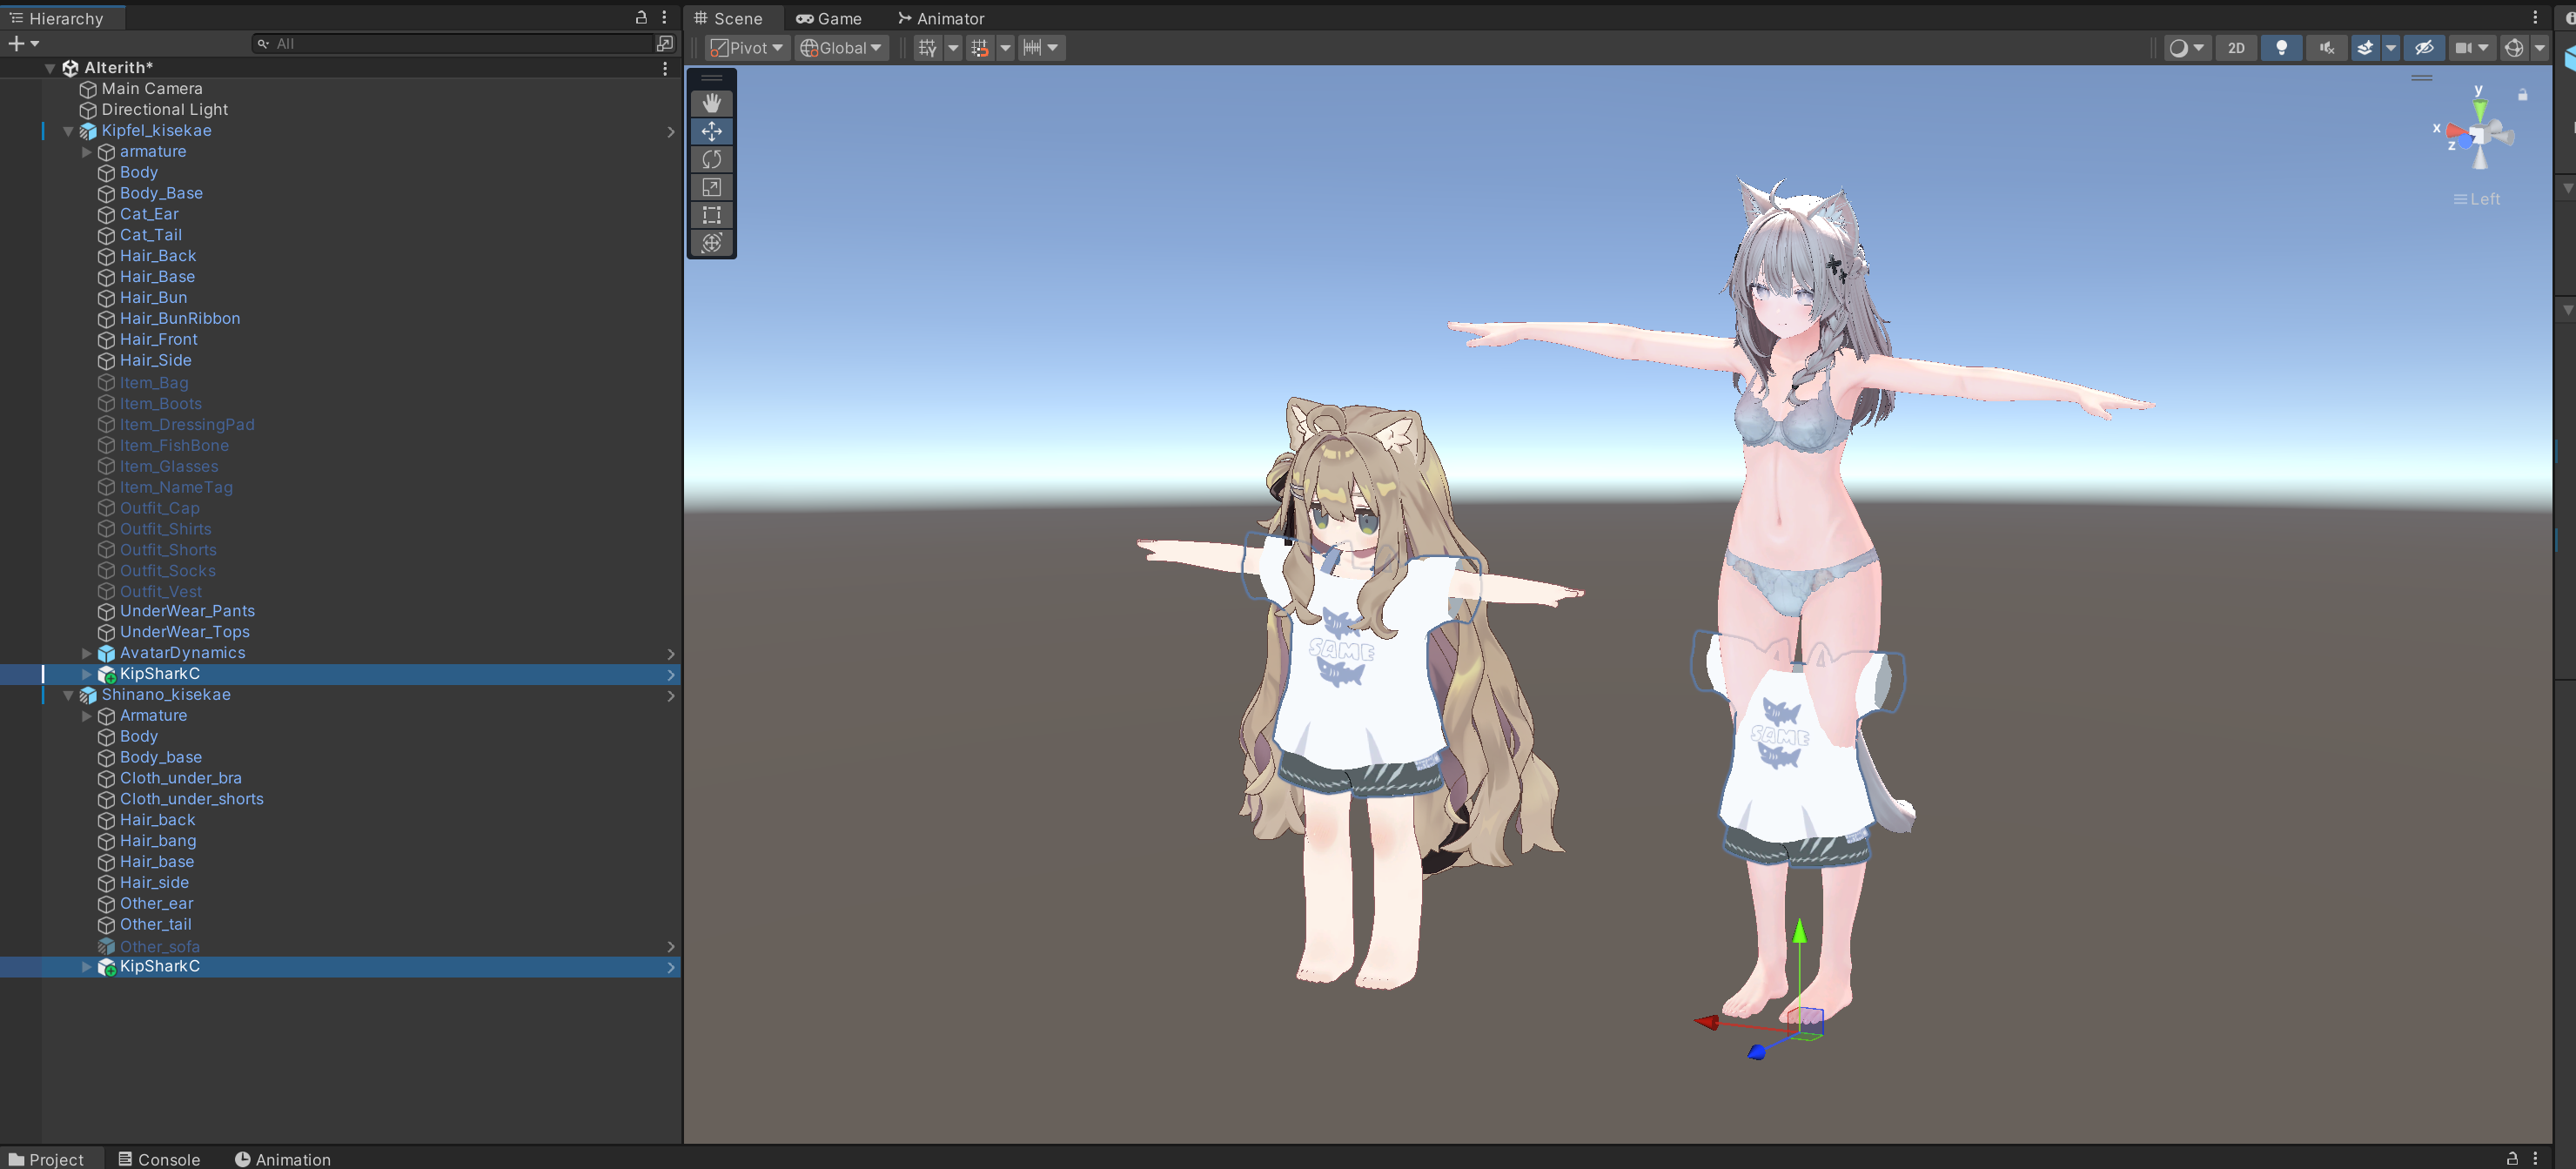
Task: Expand the Armature under Shinano_kisekae
Action: [86, 716]
